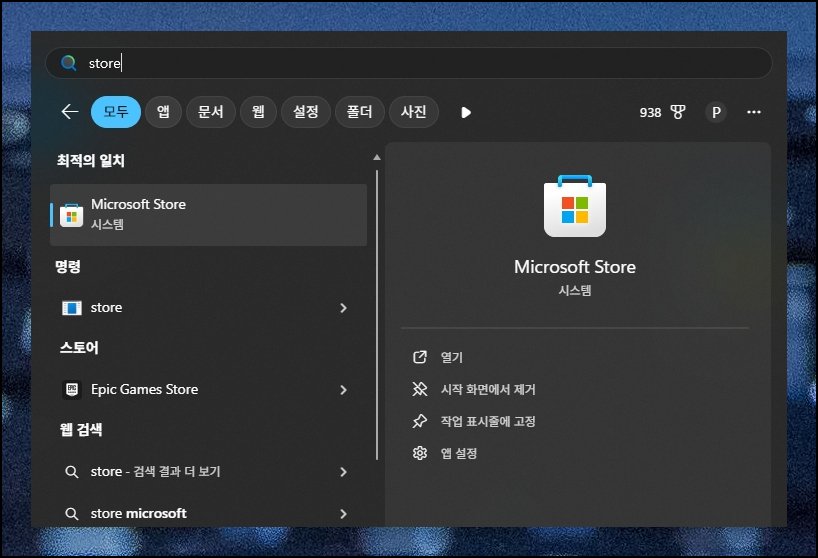Click the results list vertical scrollbar
The image size is (818, 558).
pos(377,314)
